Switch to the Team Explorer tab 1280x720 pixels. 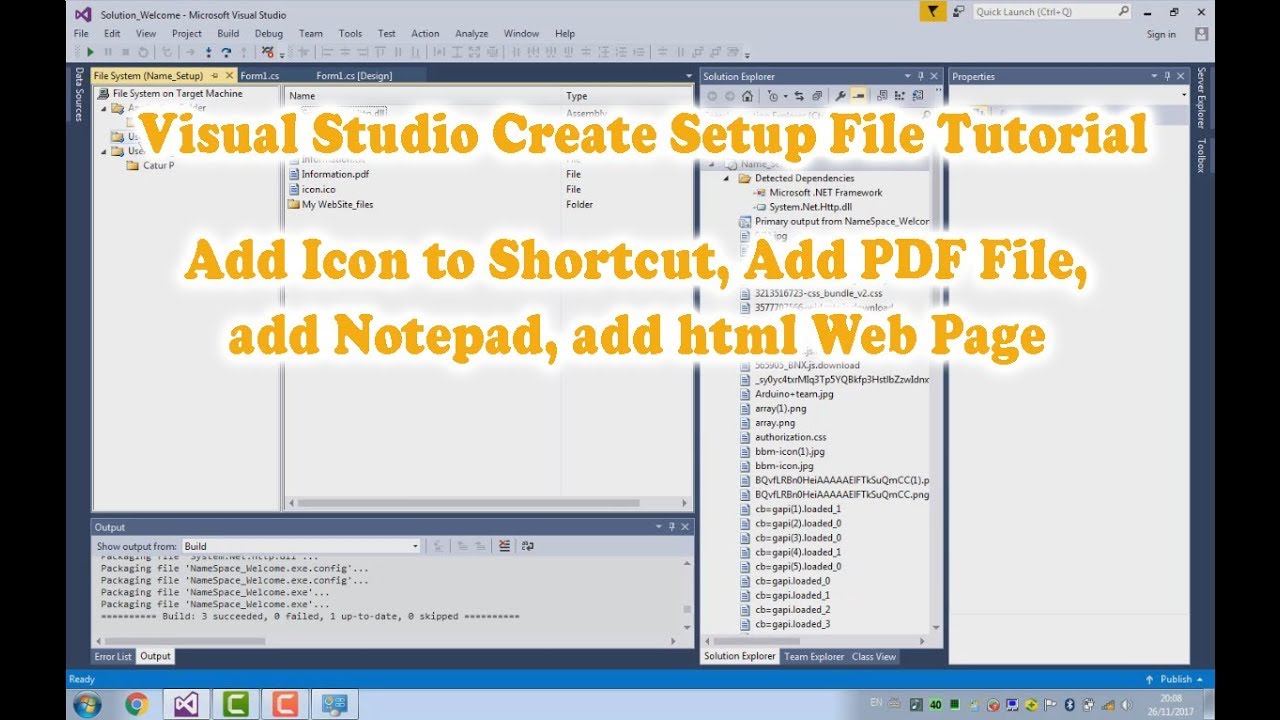pos(814,657)
